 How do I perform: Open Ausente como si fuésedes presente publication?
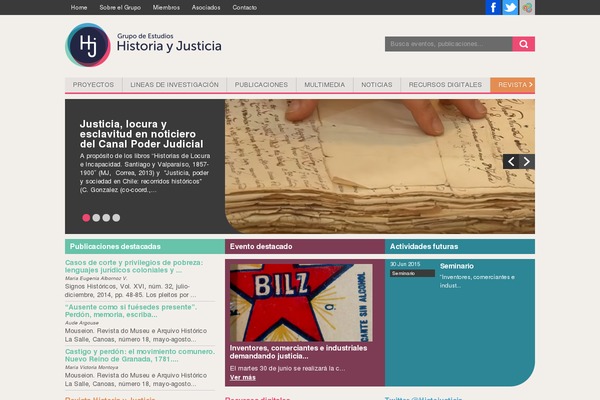(x=131, y=310)
